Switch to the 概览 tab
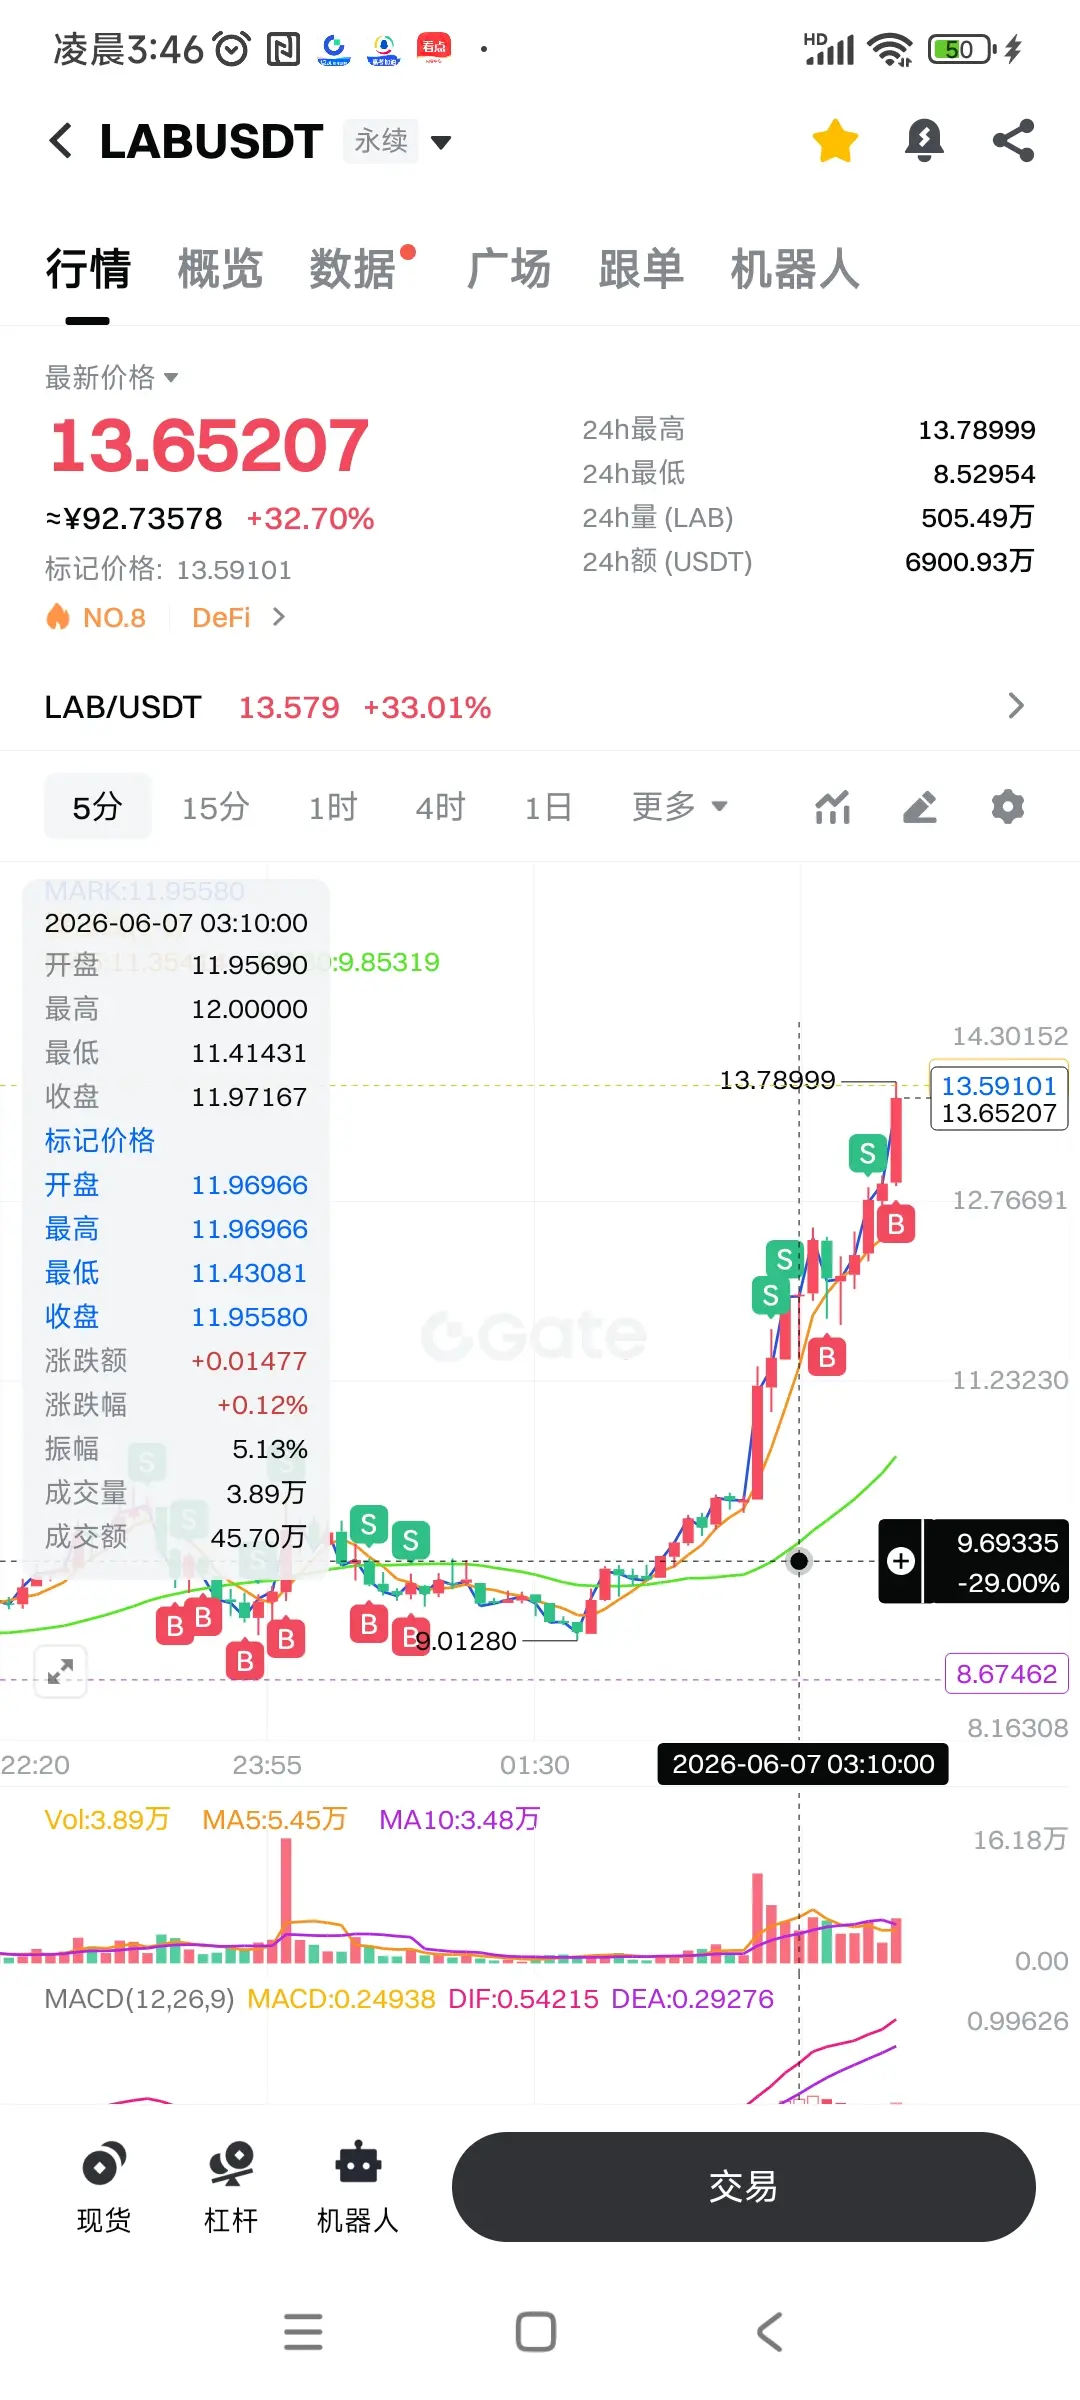Screen dimensions: 1080x2400 [220, 269]
